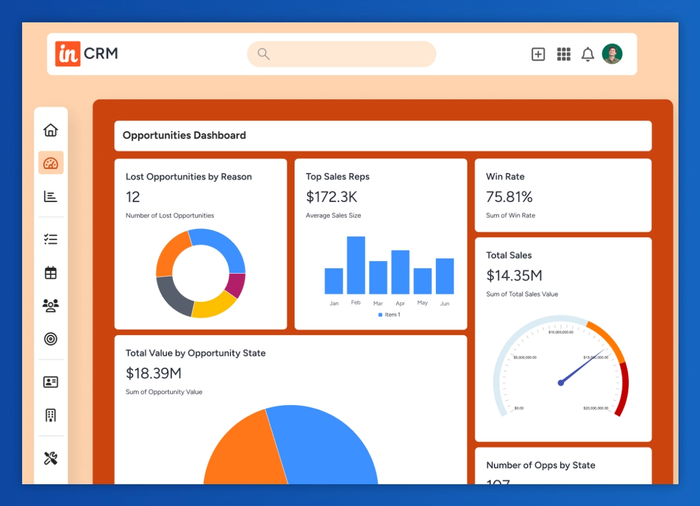This screenshot has height=506, width=700.
Task: Click the Total Sales heading
Action: coord(508,255)
